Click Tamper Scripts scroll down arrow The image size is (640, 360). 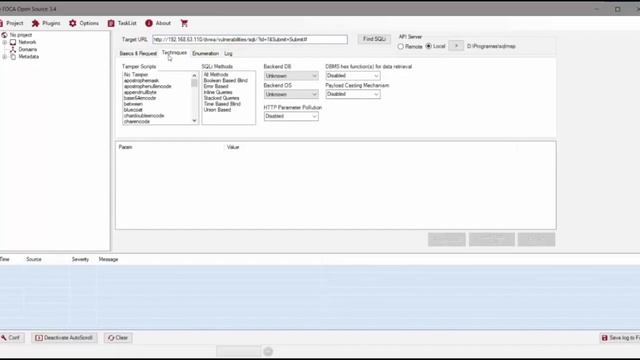pyautogui.click(x=194, y=120)
